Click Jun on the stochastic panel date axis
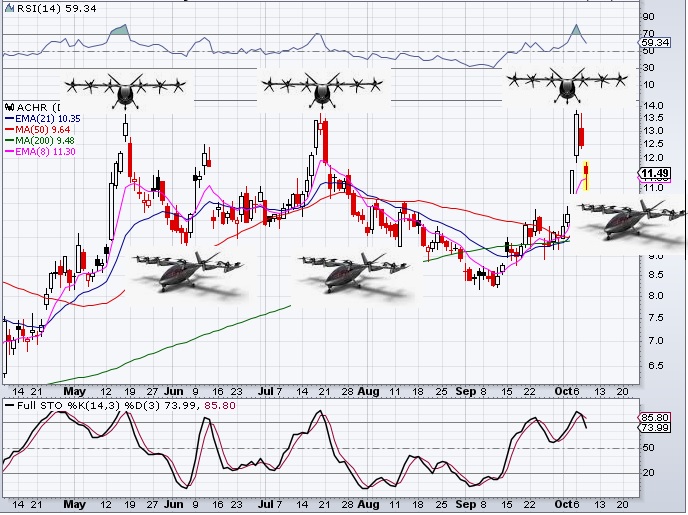Screen dimensions: 688x515 pyautogui.click(x=173, y=504)
